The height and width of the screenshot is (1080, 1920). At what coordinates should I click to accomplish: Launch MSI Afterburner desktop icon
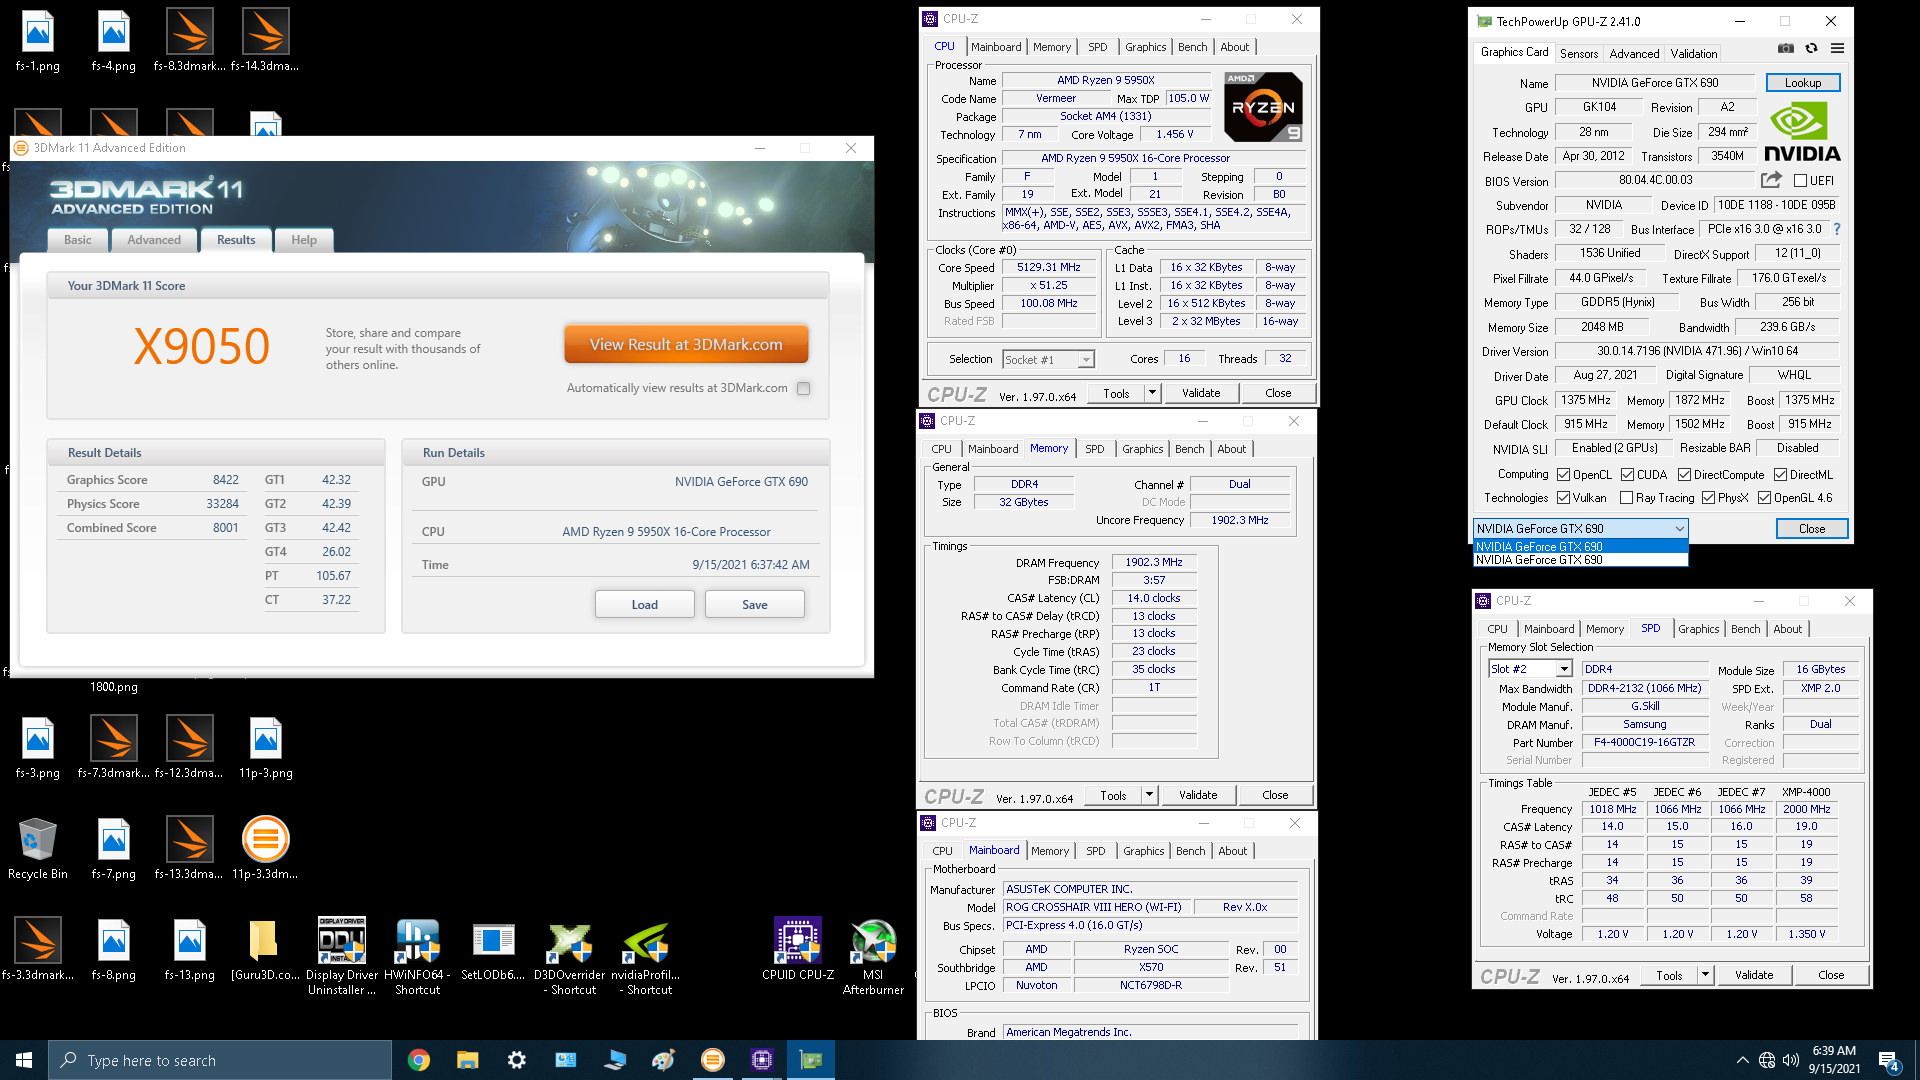[x=873, y=956]
